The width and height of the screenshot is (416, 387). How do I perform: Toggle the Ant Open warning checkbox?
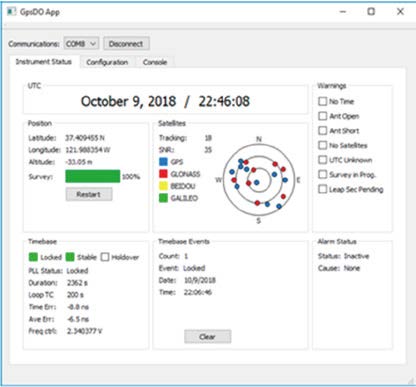[x=323, y=116]
